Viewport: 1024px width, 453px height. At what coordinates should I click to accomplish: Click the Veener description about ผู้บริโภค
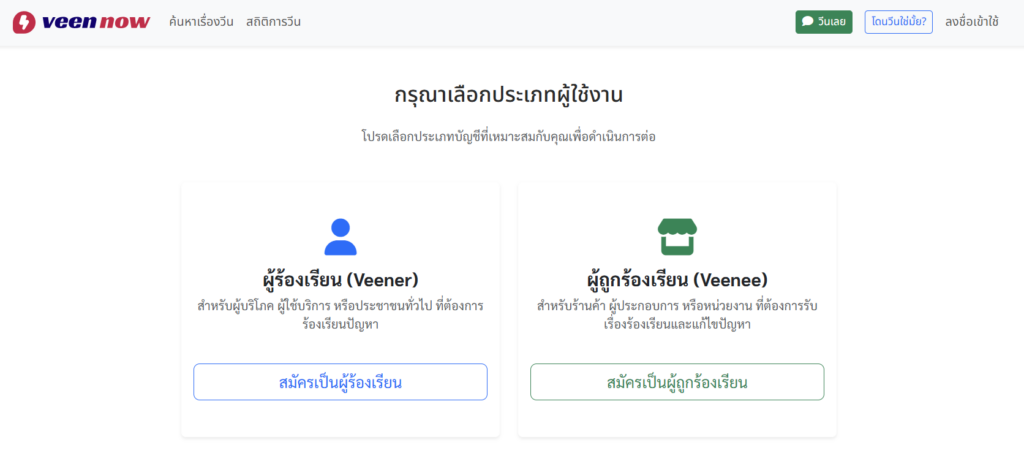coord(340,314)
